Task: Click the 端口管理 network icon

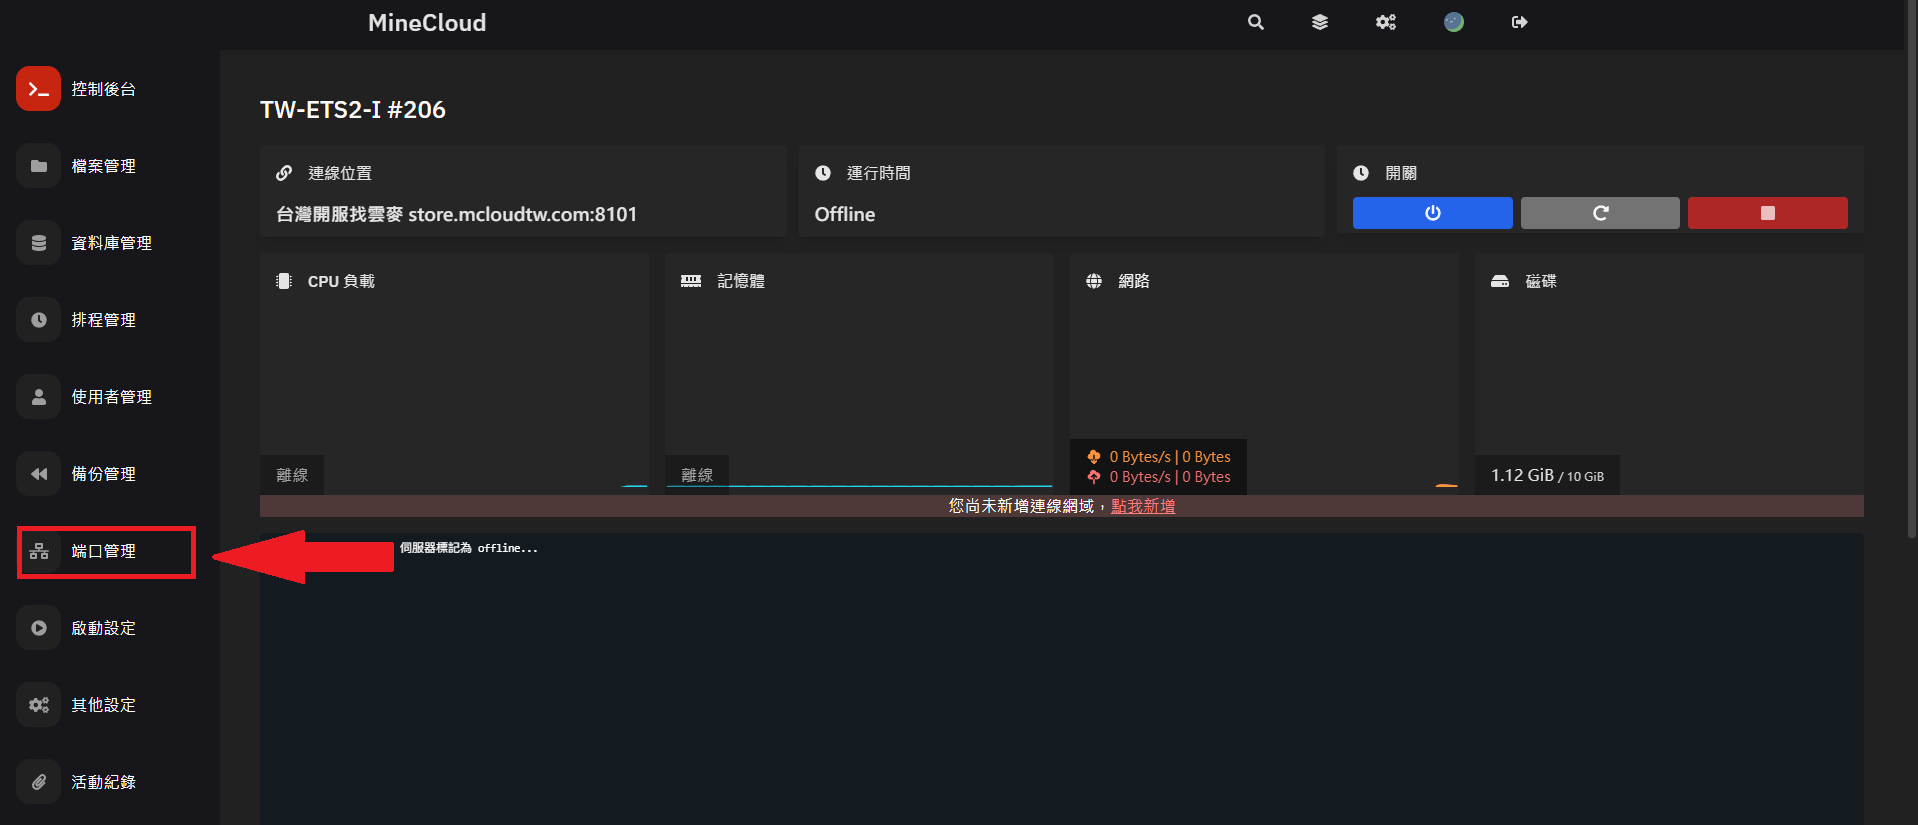Action: [x=38, y=551]
